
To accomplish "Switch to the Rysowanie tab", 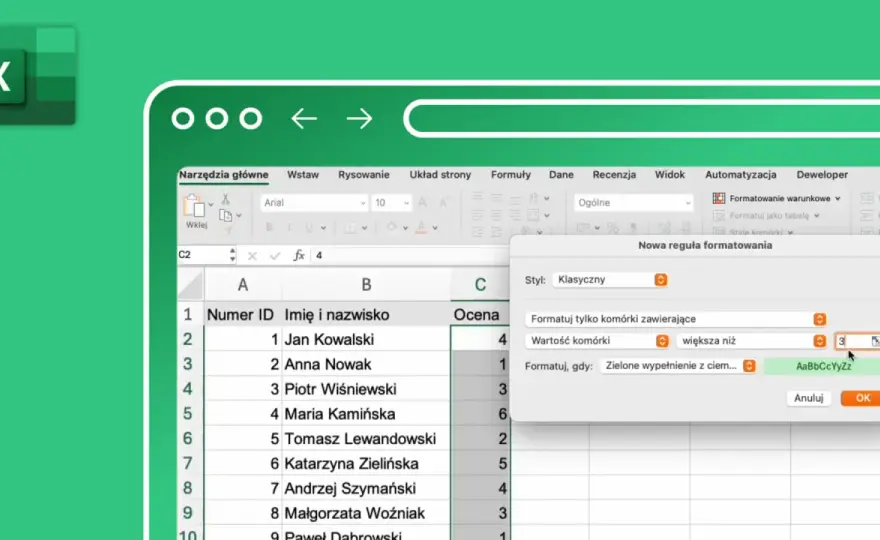I will [x=364, y=175].
